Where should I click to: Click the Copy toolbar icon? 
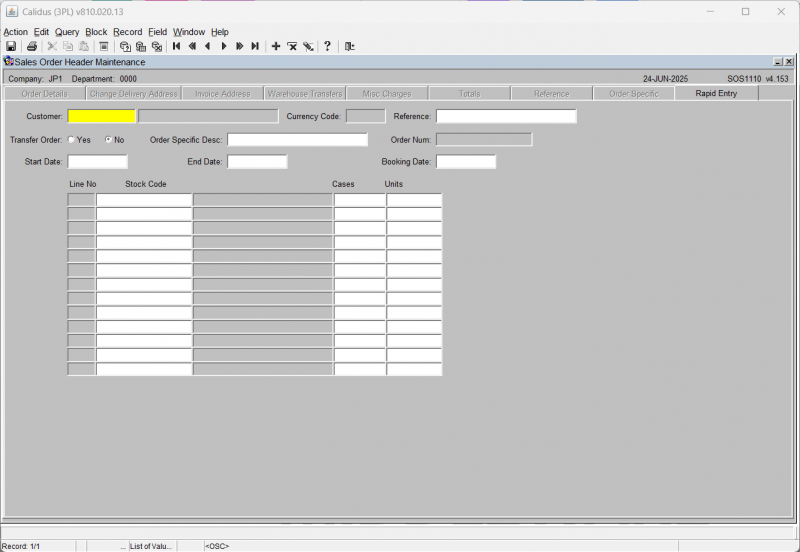[68, 46]
